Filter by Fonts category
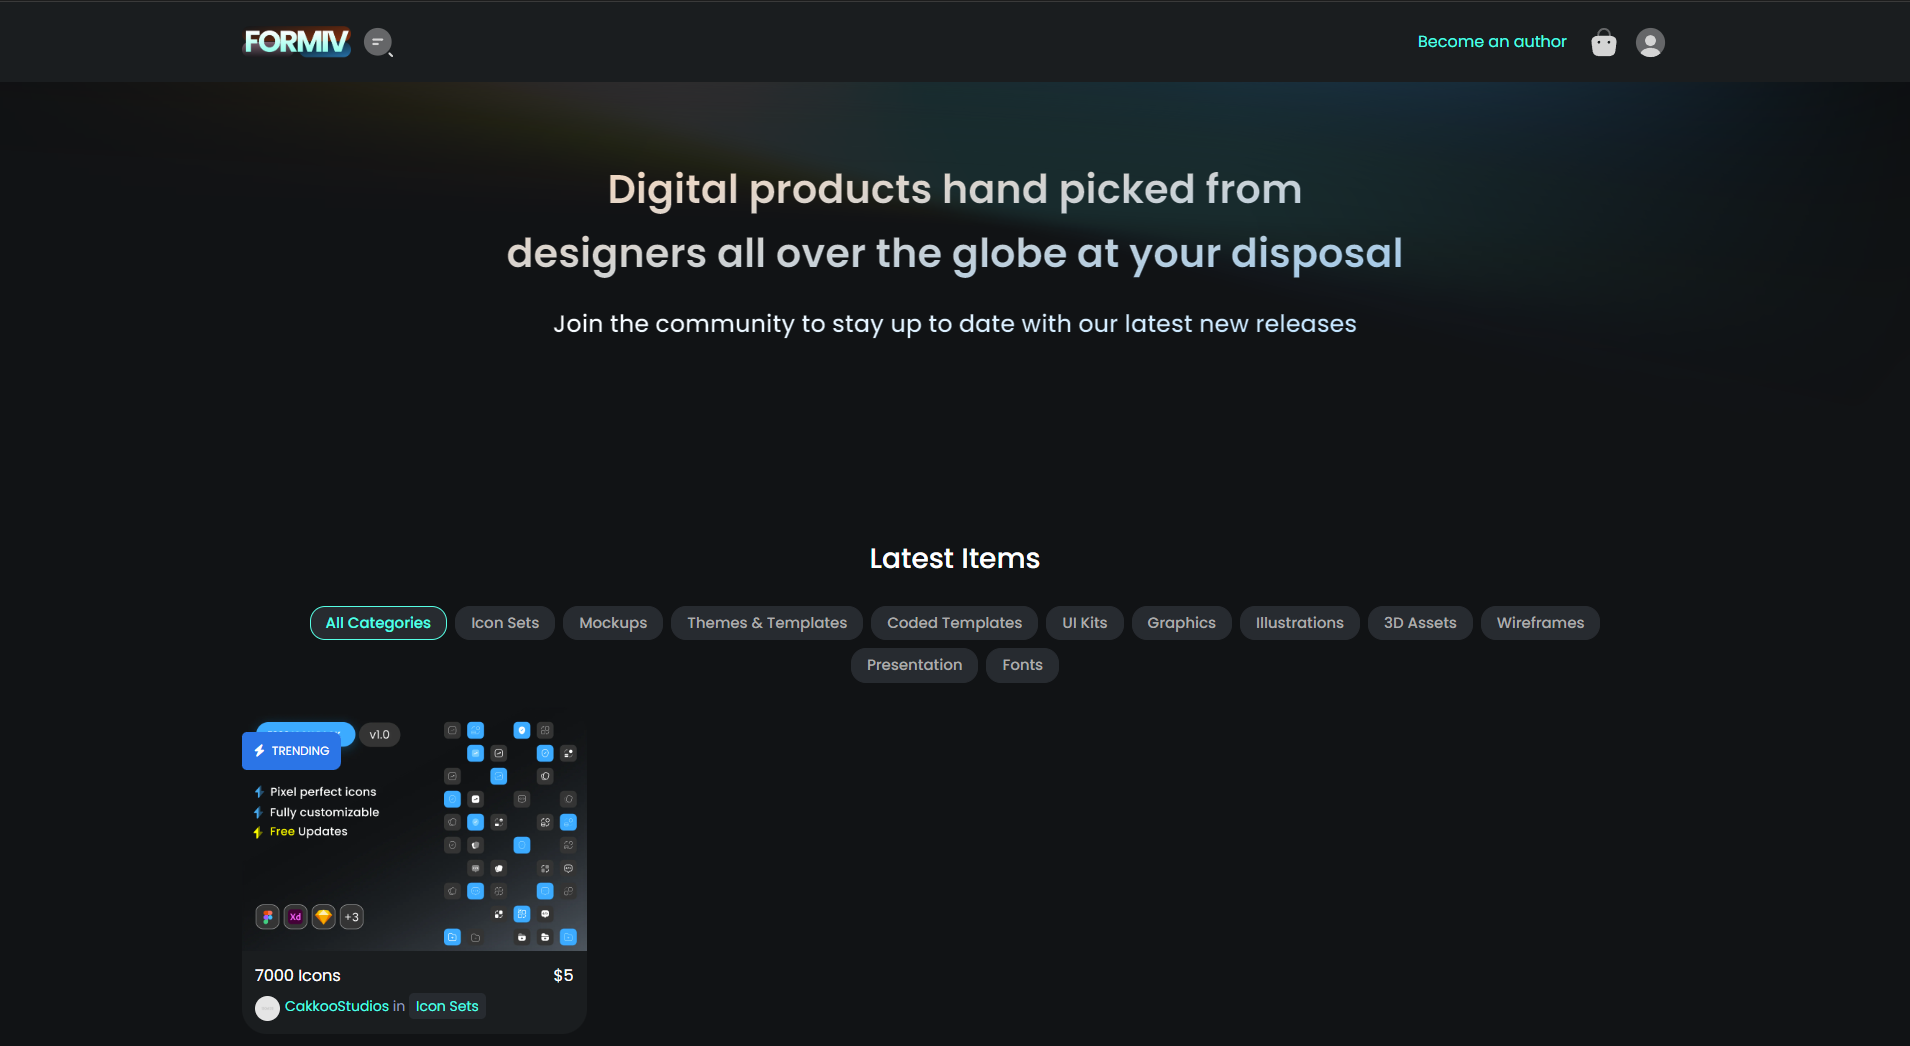The height and width of the screenshot is (1046, 1910). (x=1022, y=665)
